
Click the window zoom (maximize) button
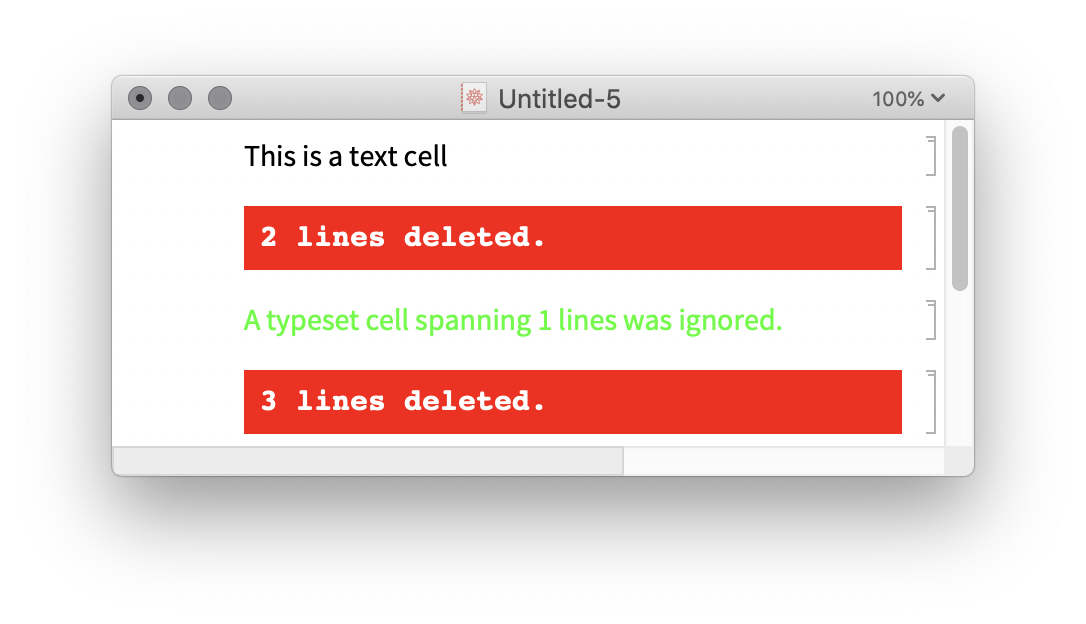pos(220,98)
